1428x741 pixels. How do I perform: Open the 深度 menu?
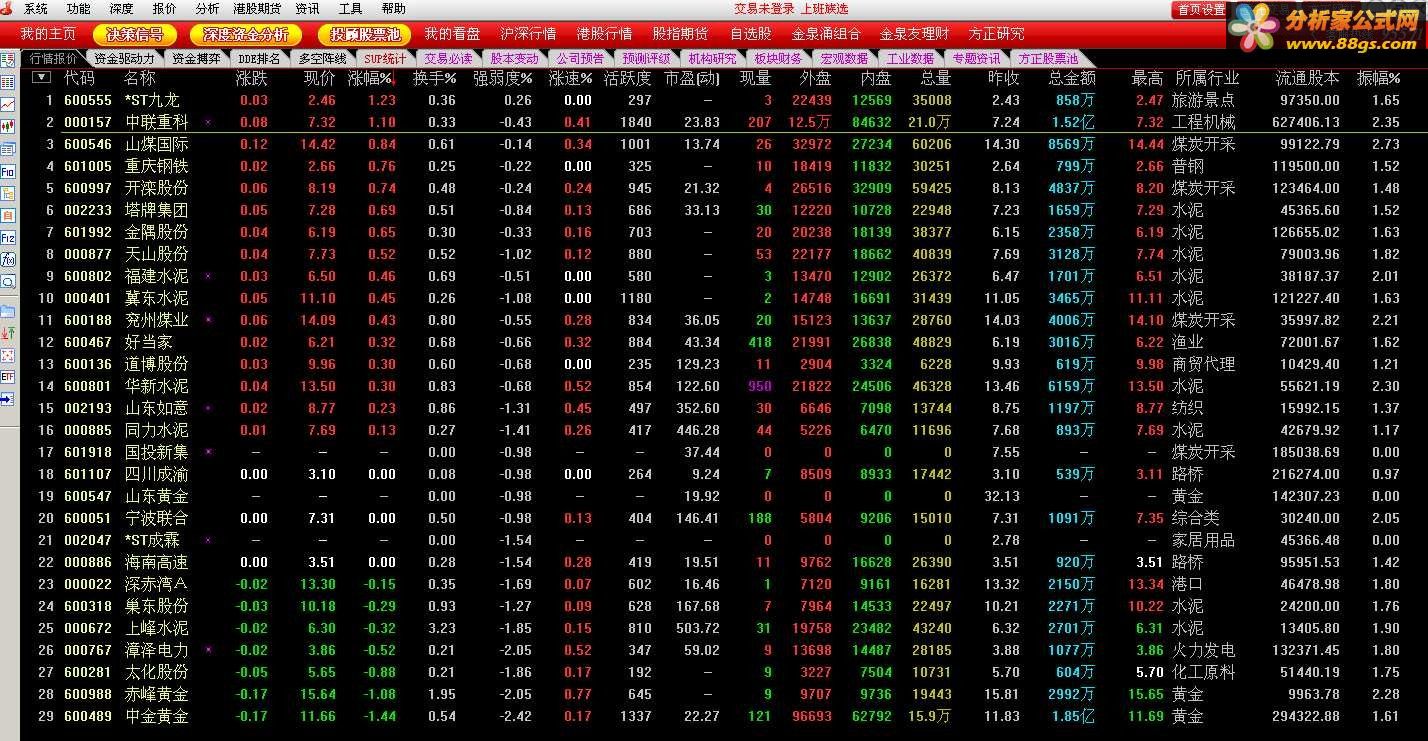tap(121, 9)
